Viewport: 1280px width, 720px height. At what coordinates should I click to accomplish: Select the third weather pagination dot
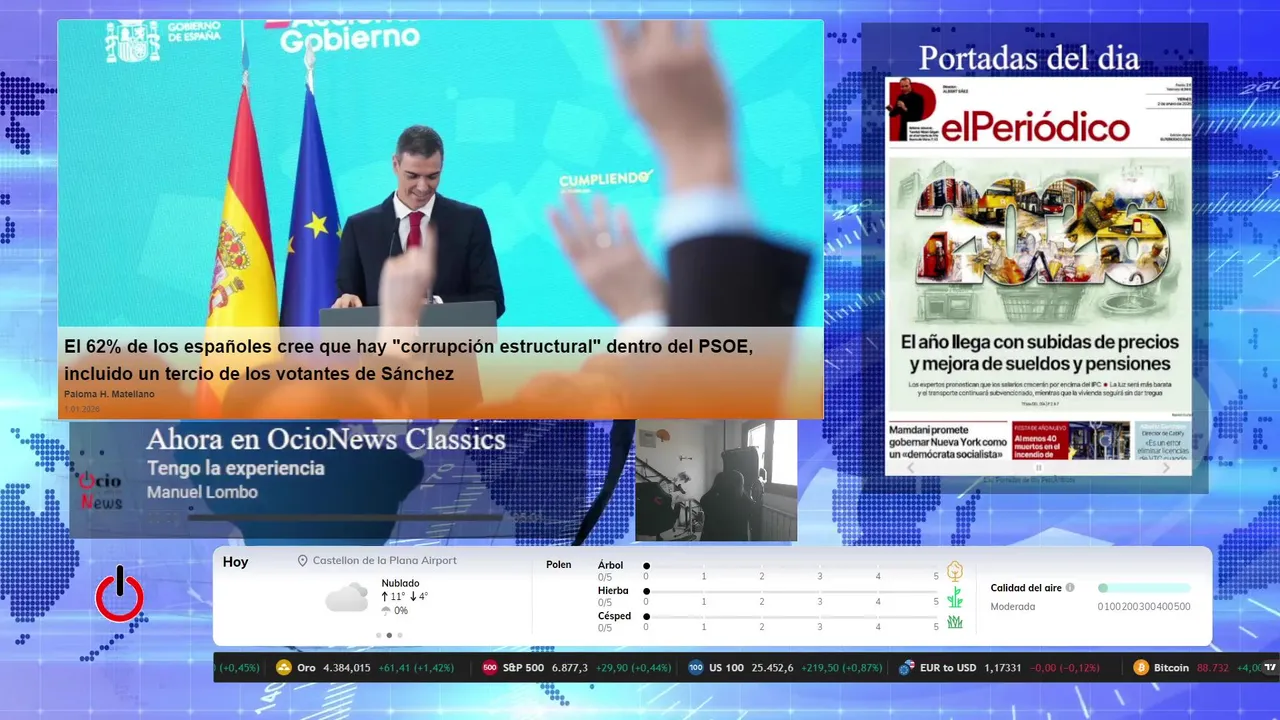pyautogui.click(x=400, y=635)
